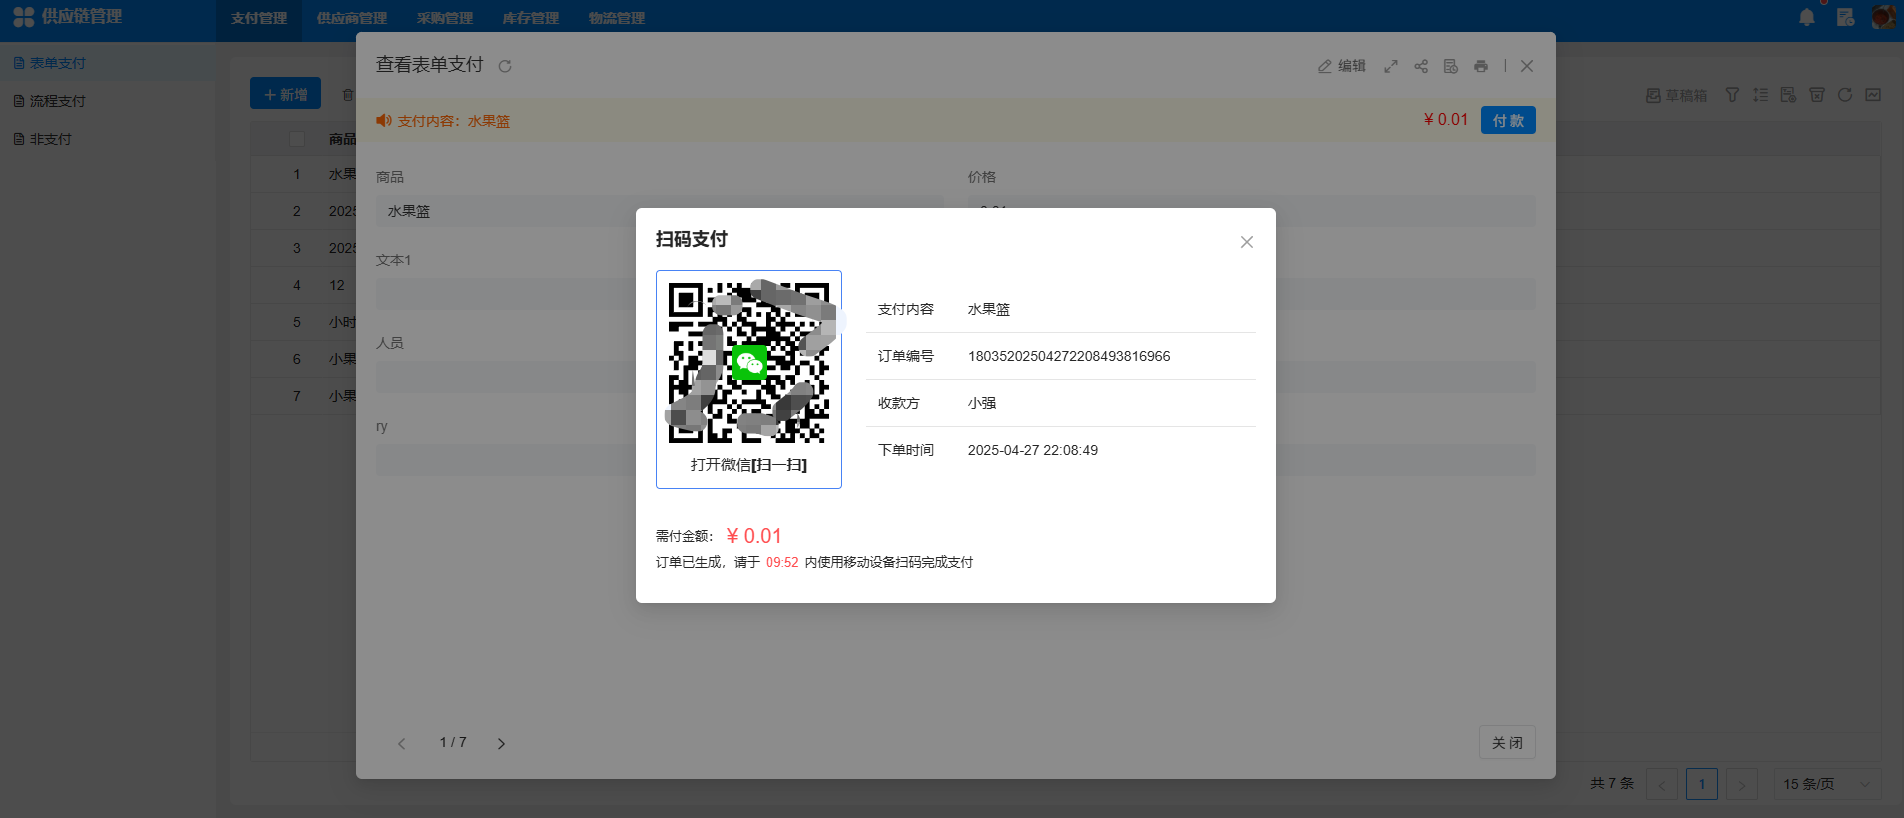Expand the form panel to fullscreen

click(1391, 66)
